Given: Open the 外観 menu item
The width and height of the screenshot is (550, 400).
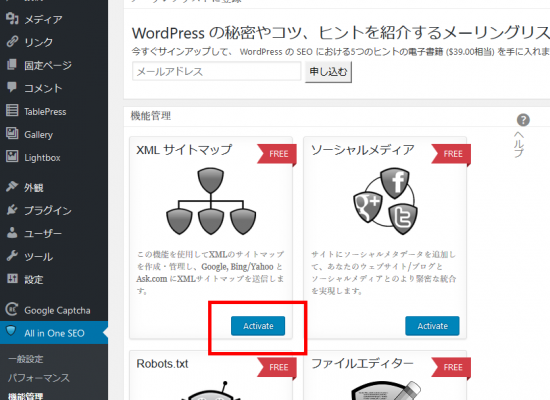Looking at the screenshot, I should tap(54, 187).
